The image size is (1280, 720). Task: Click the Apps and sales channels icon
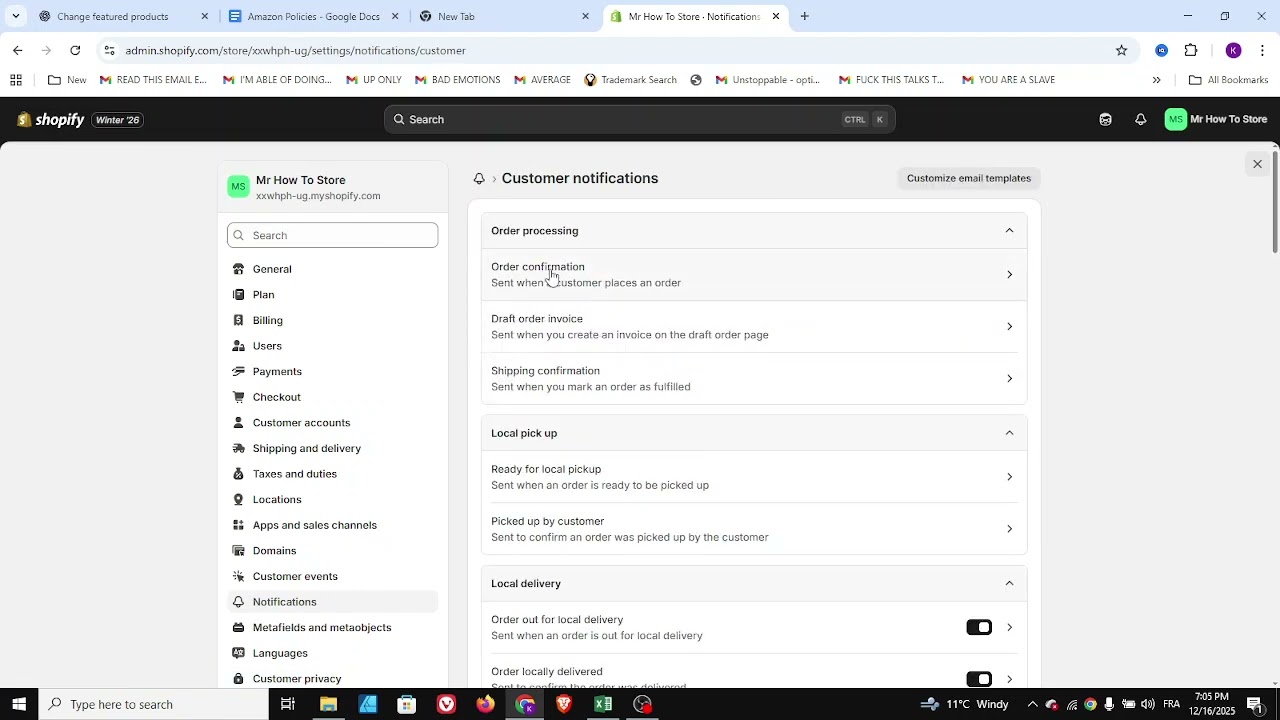point(238,525)
